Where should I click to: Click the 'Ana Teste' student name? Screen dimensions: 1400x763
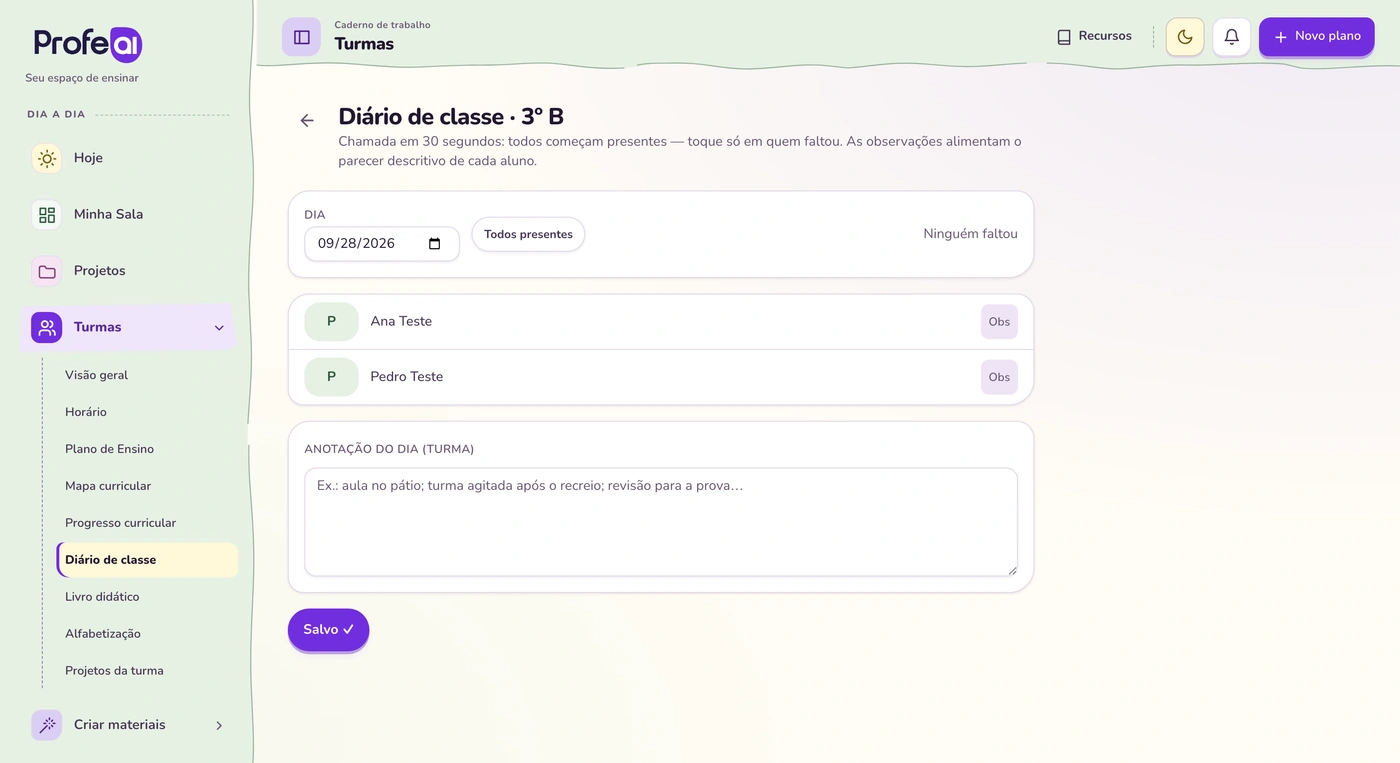coord(401,322)
